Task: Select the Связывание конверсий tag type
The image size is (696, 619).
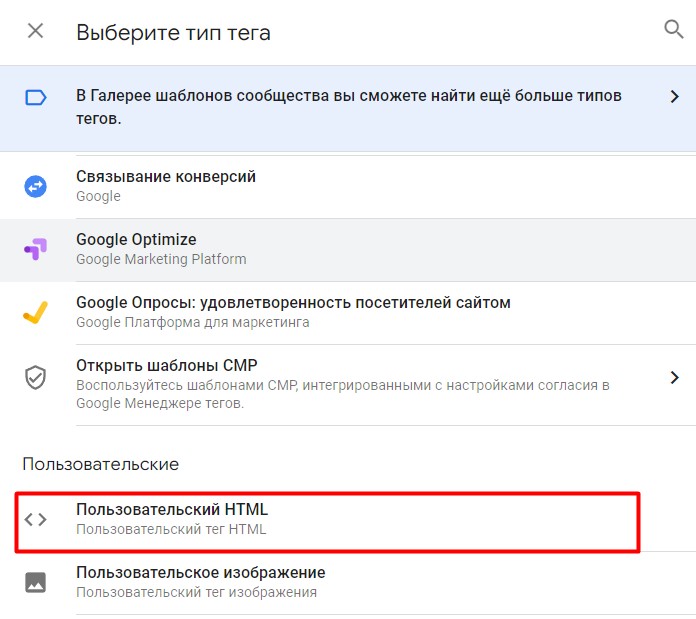Action: 166,177
